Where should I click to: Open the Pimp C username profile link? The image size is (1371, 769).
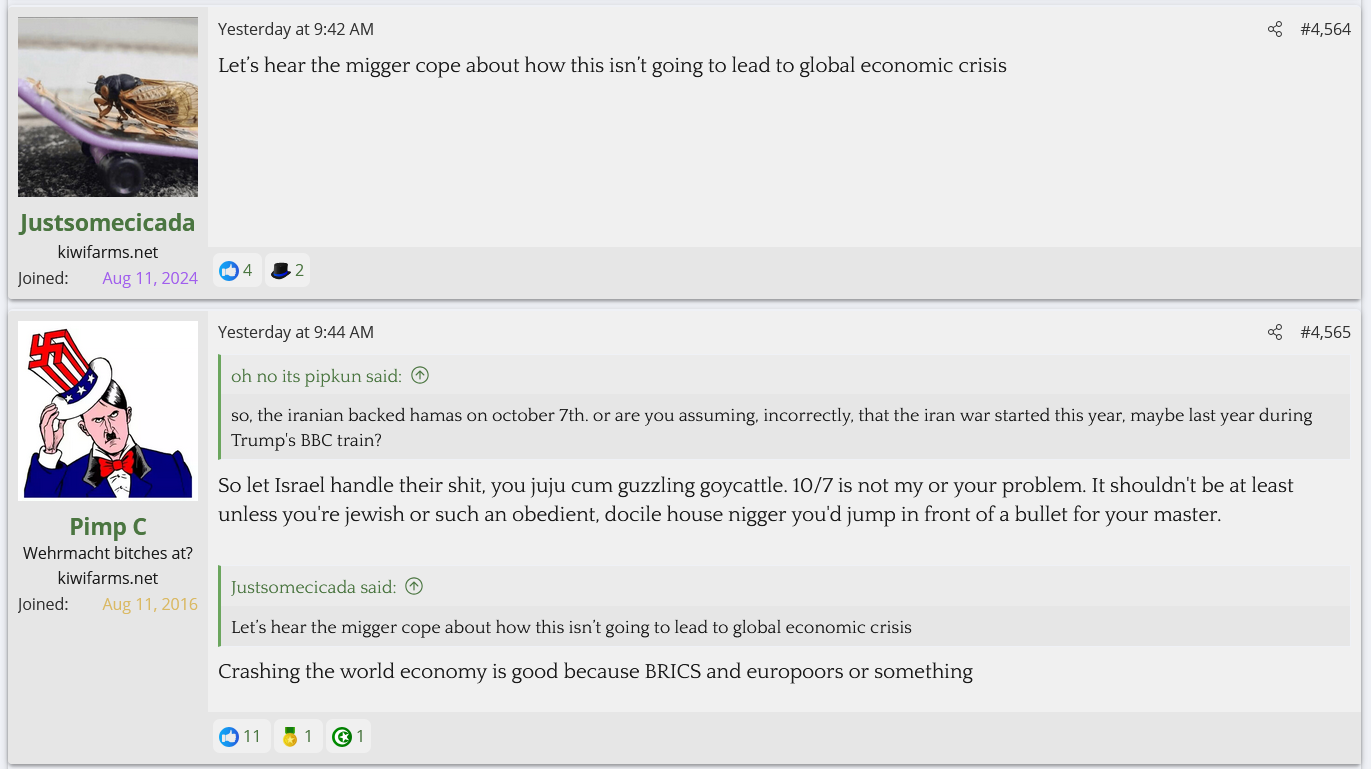point(107,526)
